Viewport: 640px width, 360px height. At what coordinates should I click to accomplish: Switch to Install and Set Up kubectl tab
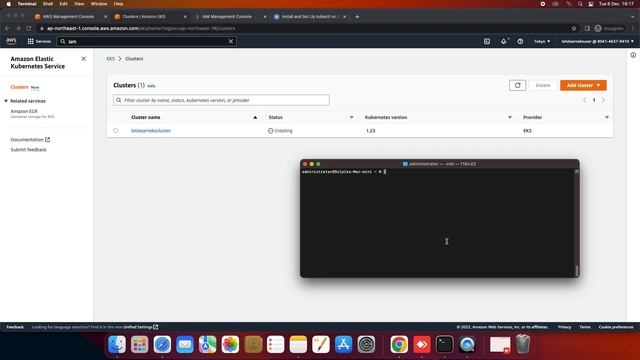point(310,17)
